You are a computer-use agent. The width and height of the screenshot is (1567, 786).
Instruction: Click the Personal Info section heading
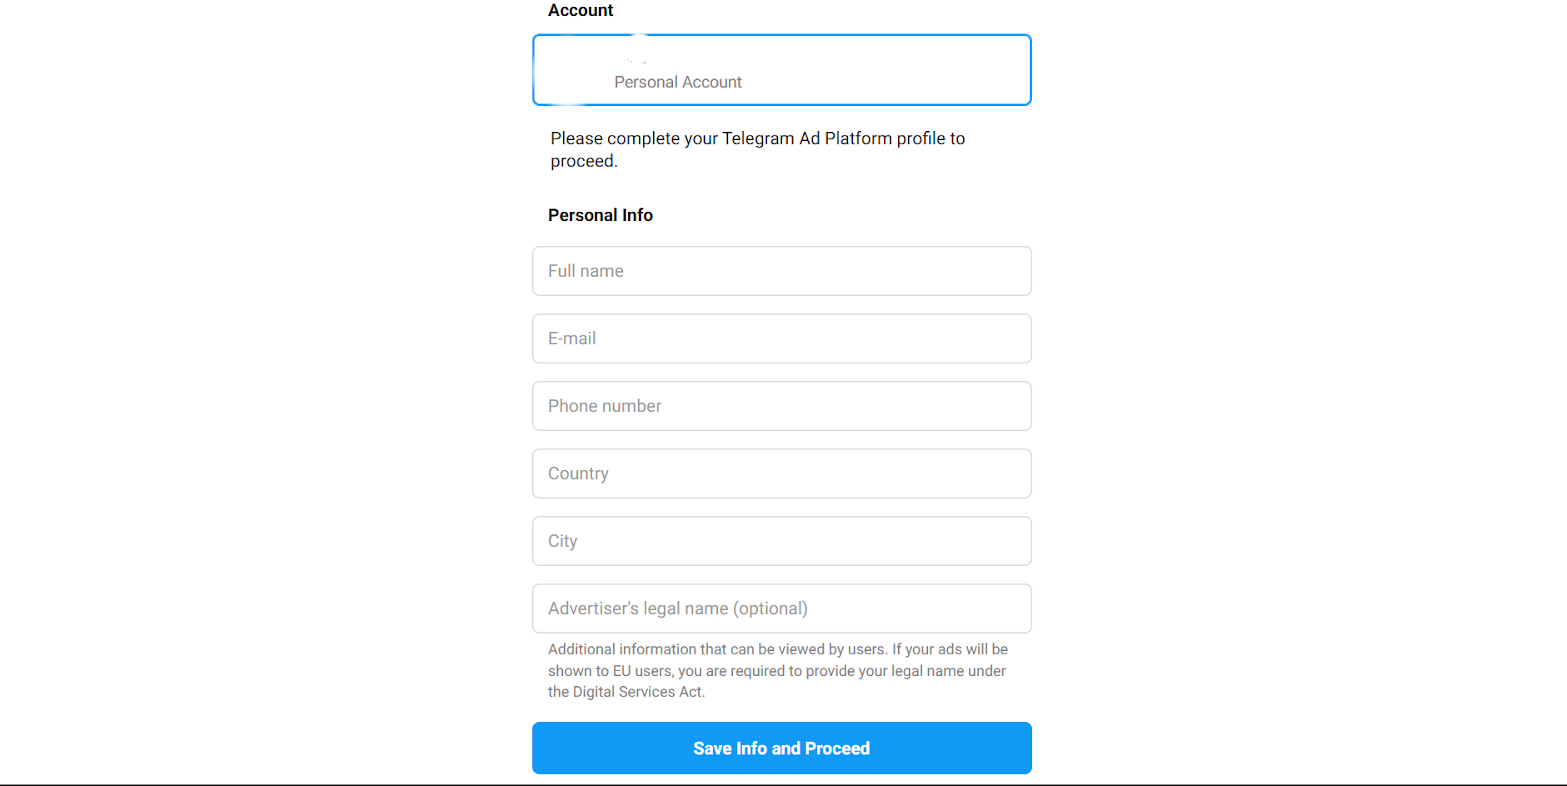point(600,215)
